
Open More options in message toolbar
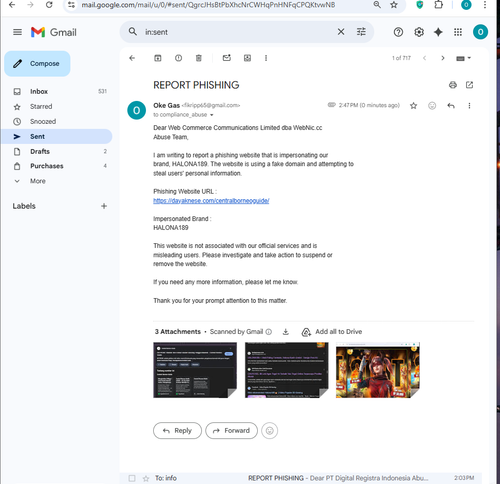(x=266, y=58)
